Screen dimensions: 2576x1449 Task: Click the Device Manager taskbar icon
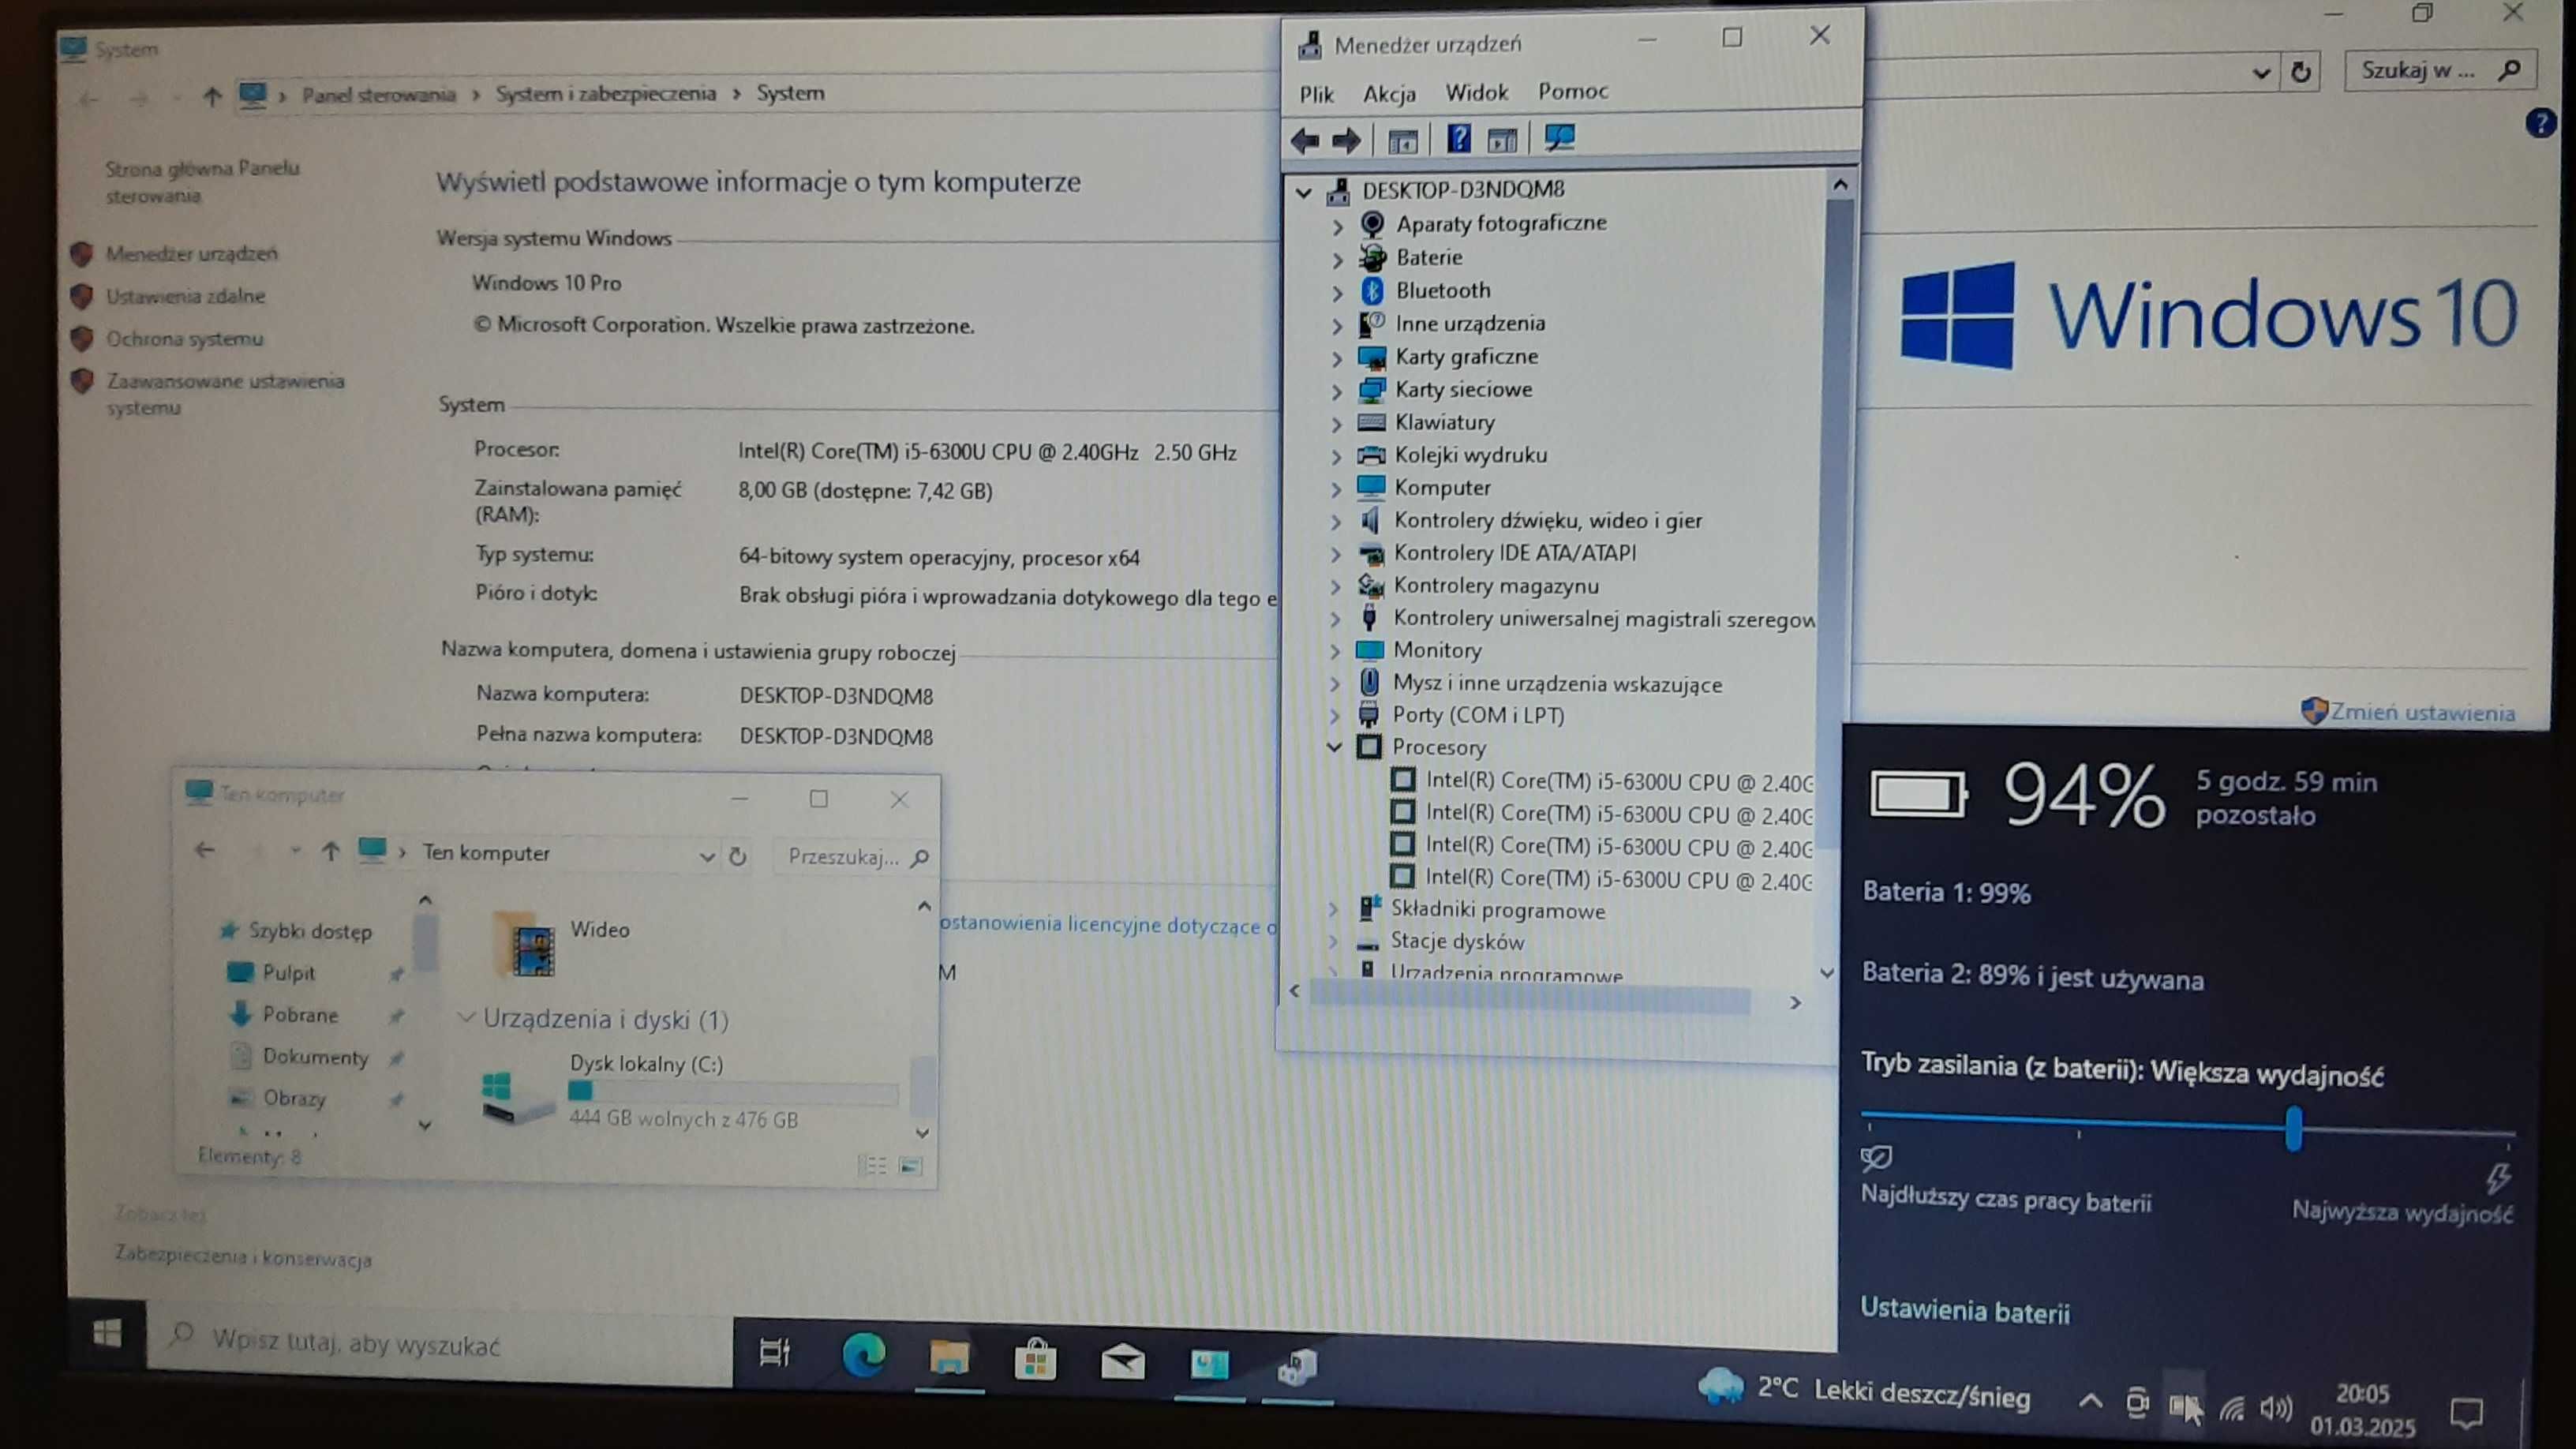pos(1297,1367)
